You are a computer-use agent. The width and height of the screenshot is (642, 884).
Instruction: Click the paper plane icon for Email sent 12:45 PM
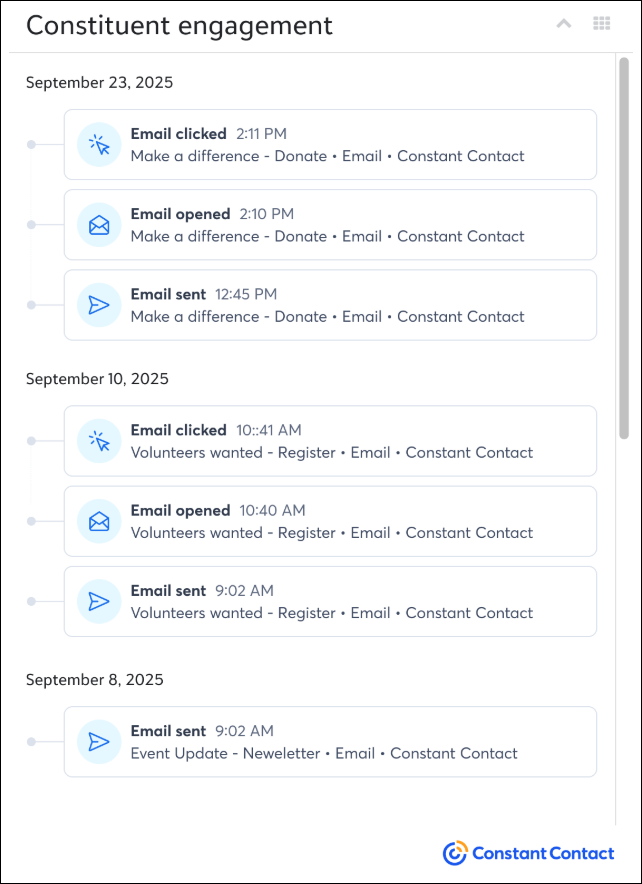(x=99, y=305)
